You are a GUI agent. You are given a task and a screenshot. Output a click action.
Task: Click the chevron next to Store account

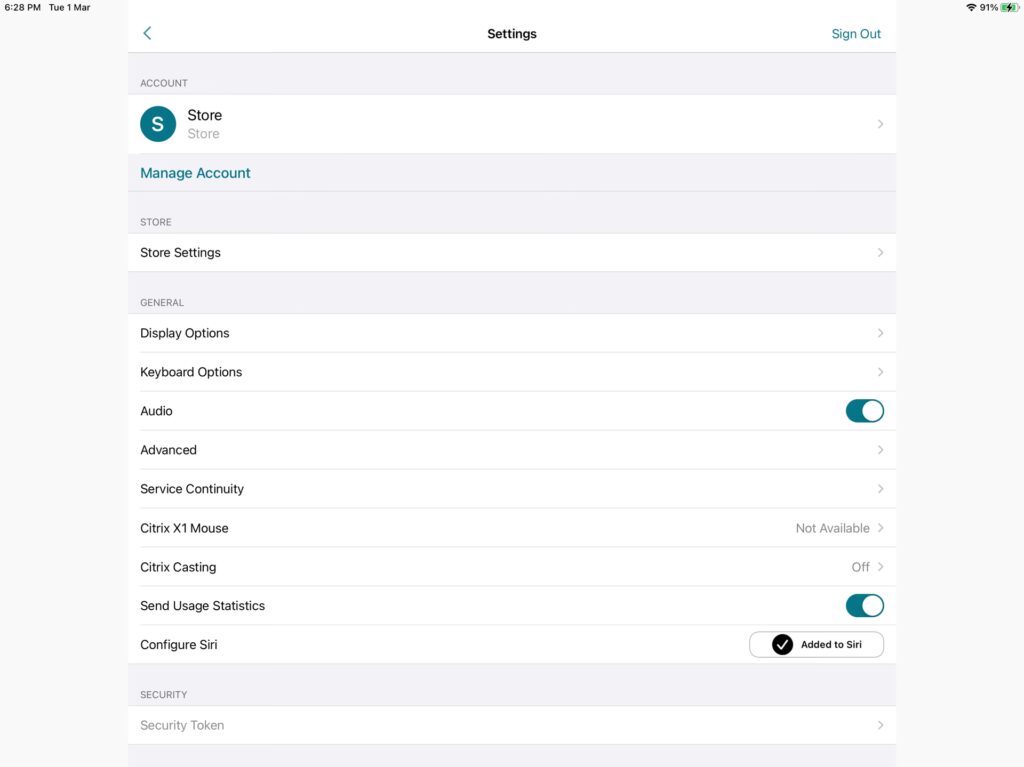click(880, 124)
